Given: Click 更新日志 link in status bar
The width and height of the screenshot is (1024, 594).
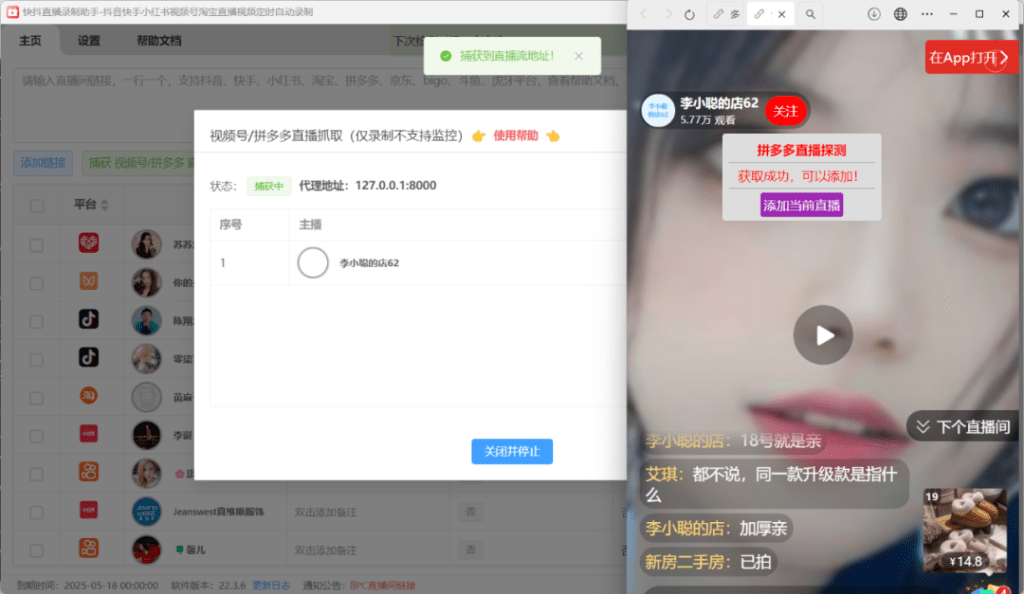Looking at the screenshot, I should point(271,586).
